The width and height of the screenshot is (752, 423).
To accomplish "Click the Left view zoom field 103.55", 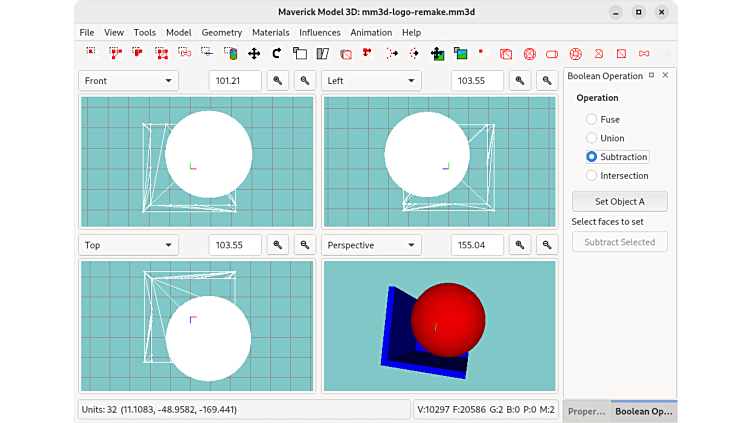I will point(477,81).
